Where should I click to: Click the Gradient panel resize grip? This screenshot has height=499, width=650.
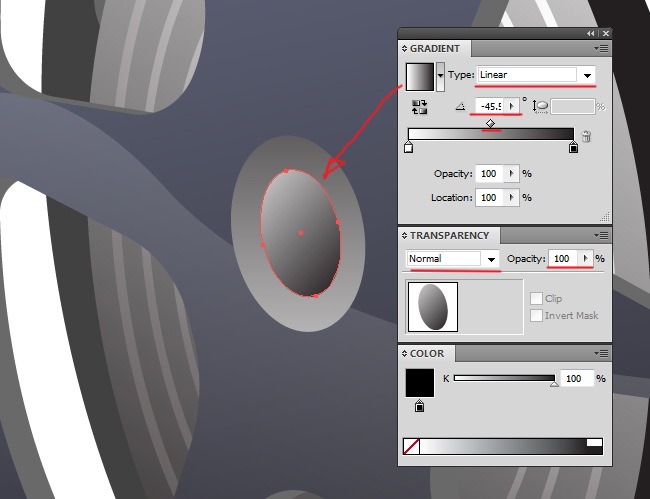pos(605,217)
